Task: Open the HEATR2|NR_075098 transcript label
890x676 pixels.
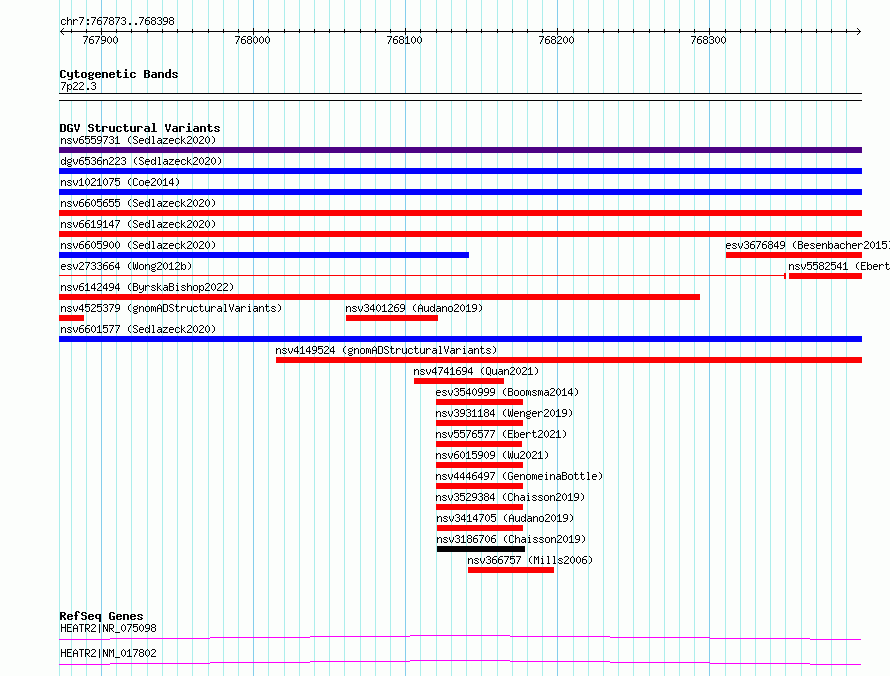Action: pos(108,628)
